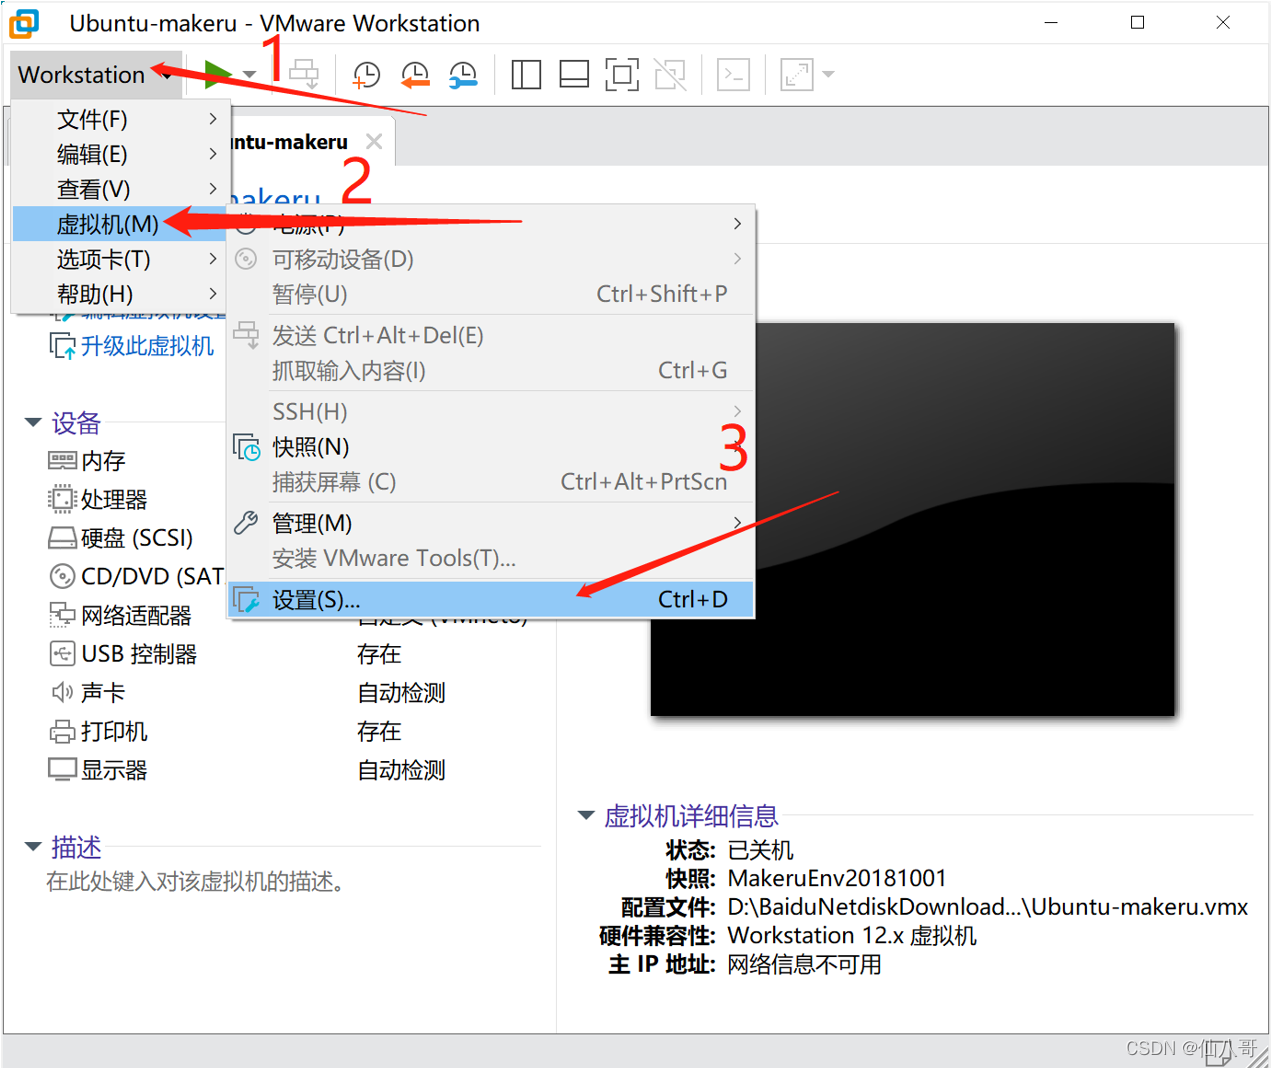Click the green Power On play button

pyautogui.click(x=218, y=74)
